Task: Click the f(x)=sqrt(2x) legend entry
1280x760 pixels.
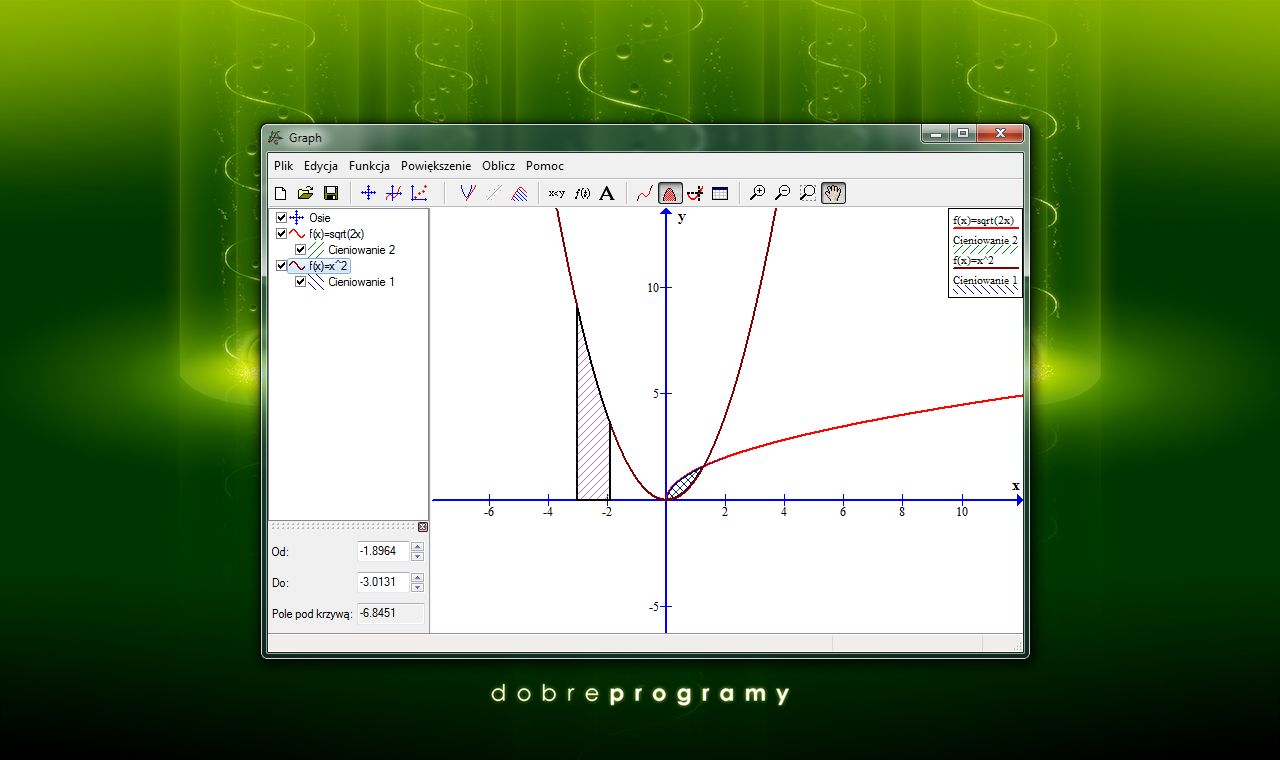Action: point(985,221)
